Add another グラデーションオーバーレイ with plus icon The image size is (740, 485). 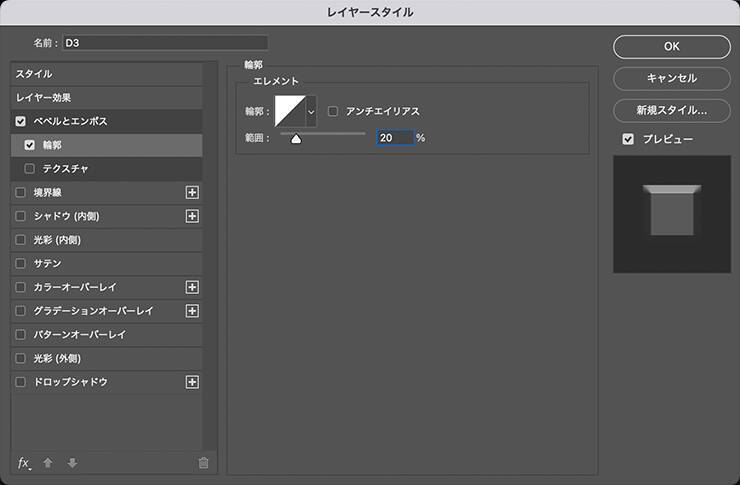coord(193,311)
